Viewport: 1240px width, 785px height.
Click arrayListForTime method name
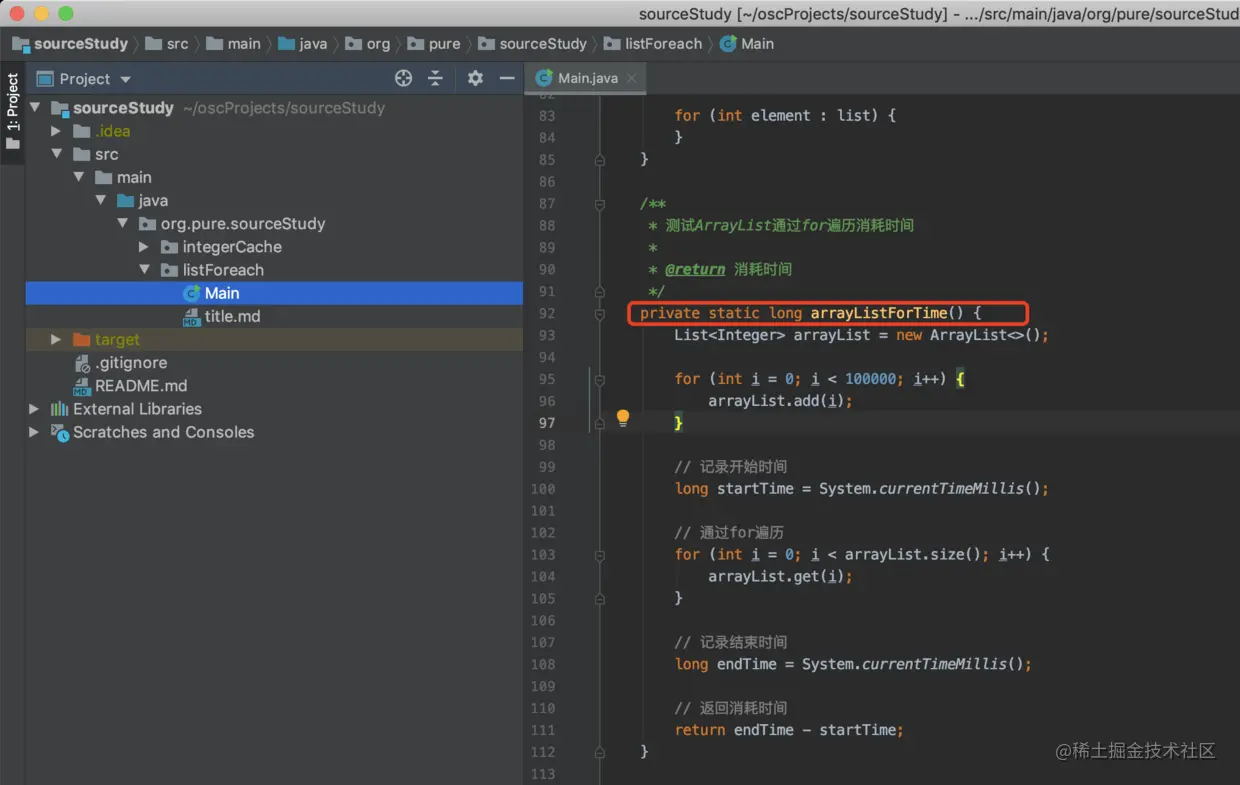click(x=879, y=313)
